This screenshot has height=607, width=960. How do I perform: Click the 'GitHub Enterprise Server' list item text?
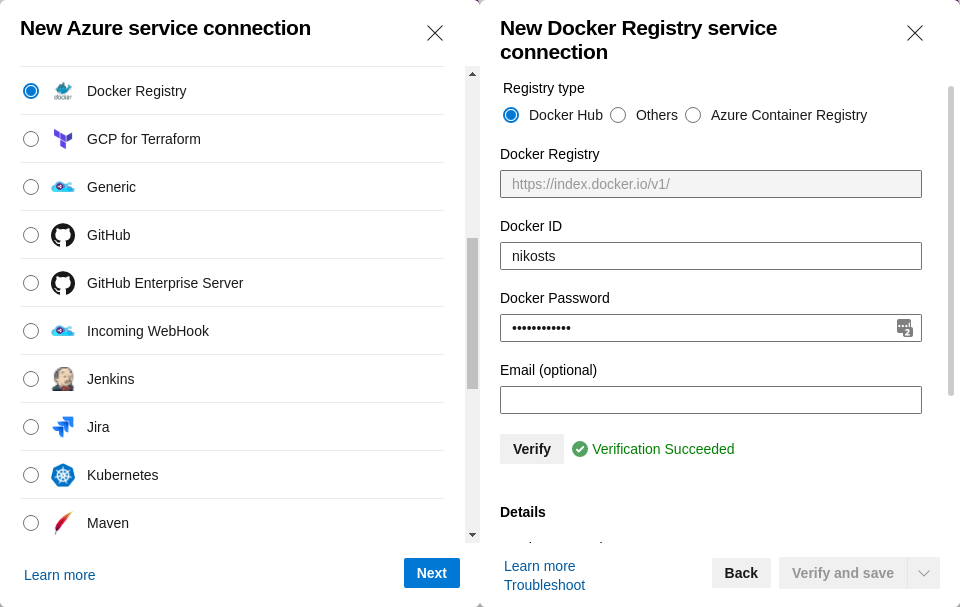(x=165, y=283)
